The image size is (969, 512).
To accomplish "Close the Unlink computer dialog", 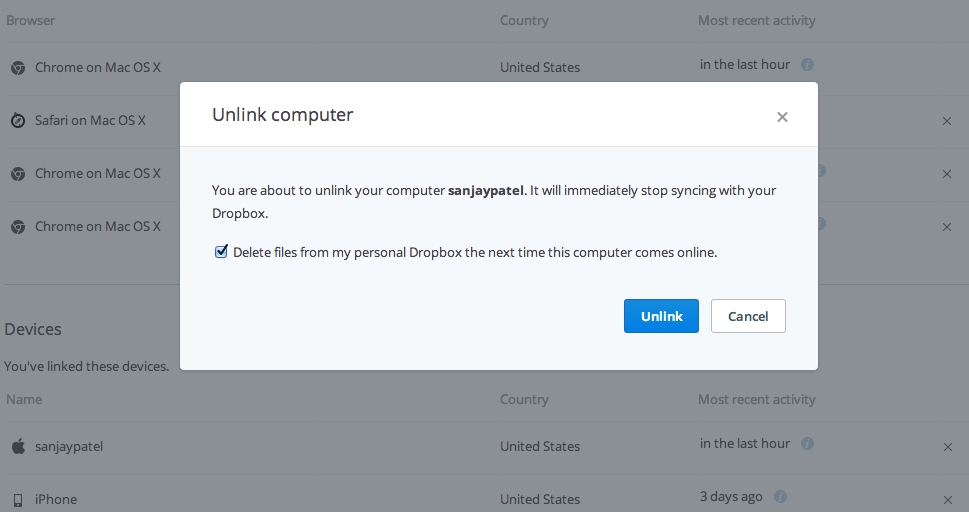I will pos(782,117).
